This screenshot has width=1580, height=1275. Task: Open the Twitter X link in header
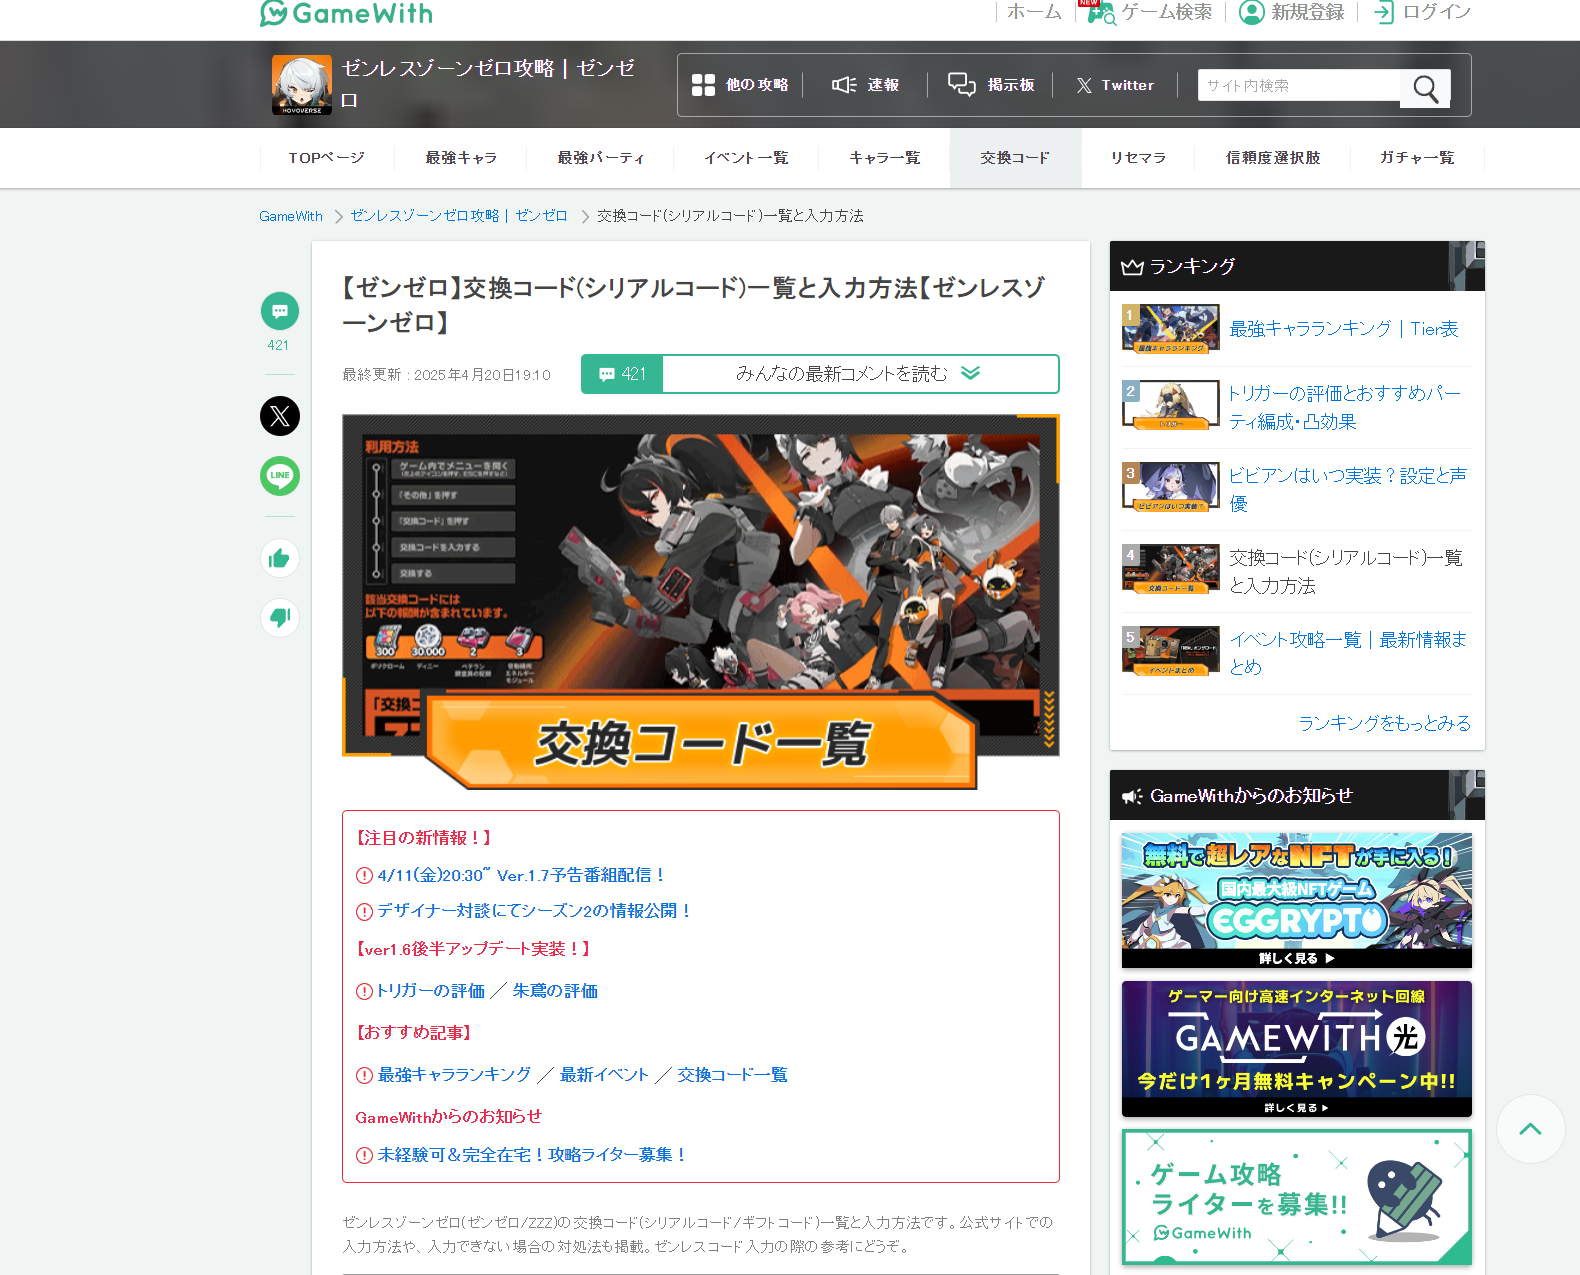1115,85
